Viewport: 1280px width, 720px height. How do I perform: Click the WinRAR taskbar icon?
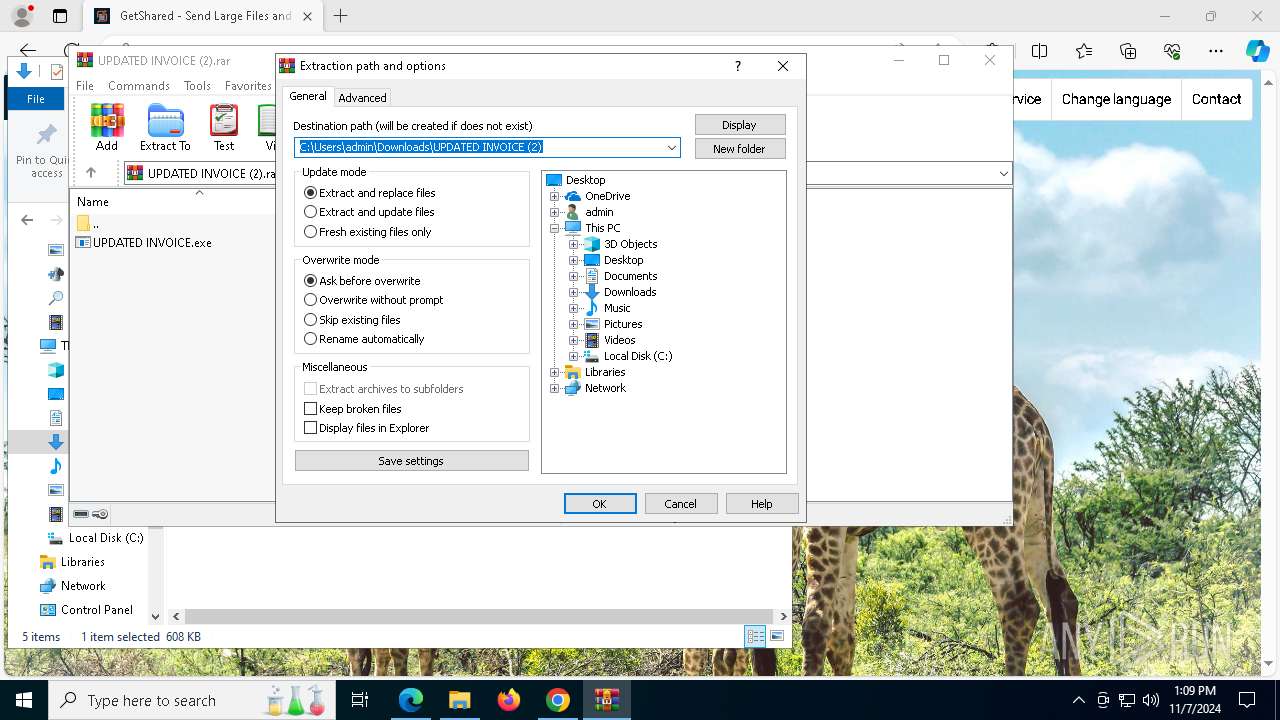[x=607, y=700]
